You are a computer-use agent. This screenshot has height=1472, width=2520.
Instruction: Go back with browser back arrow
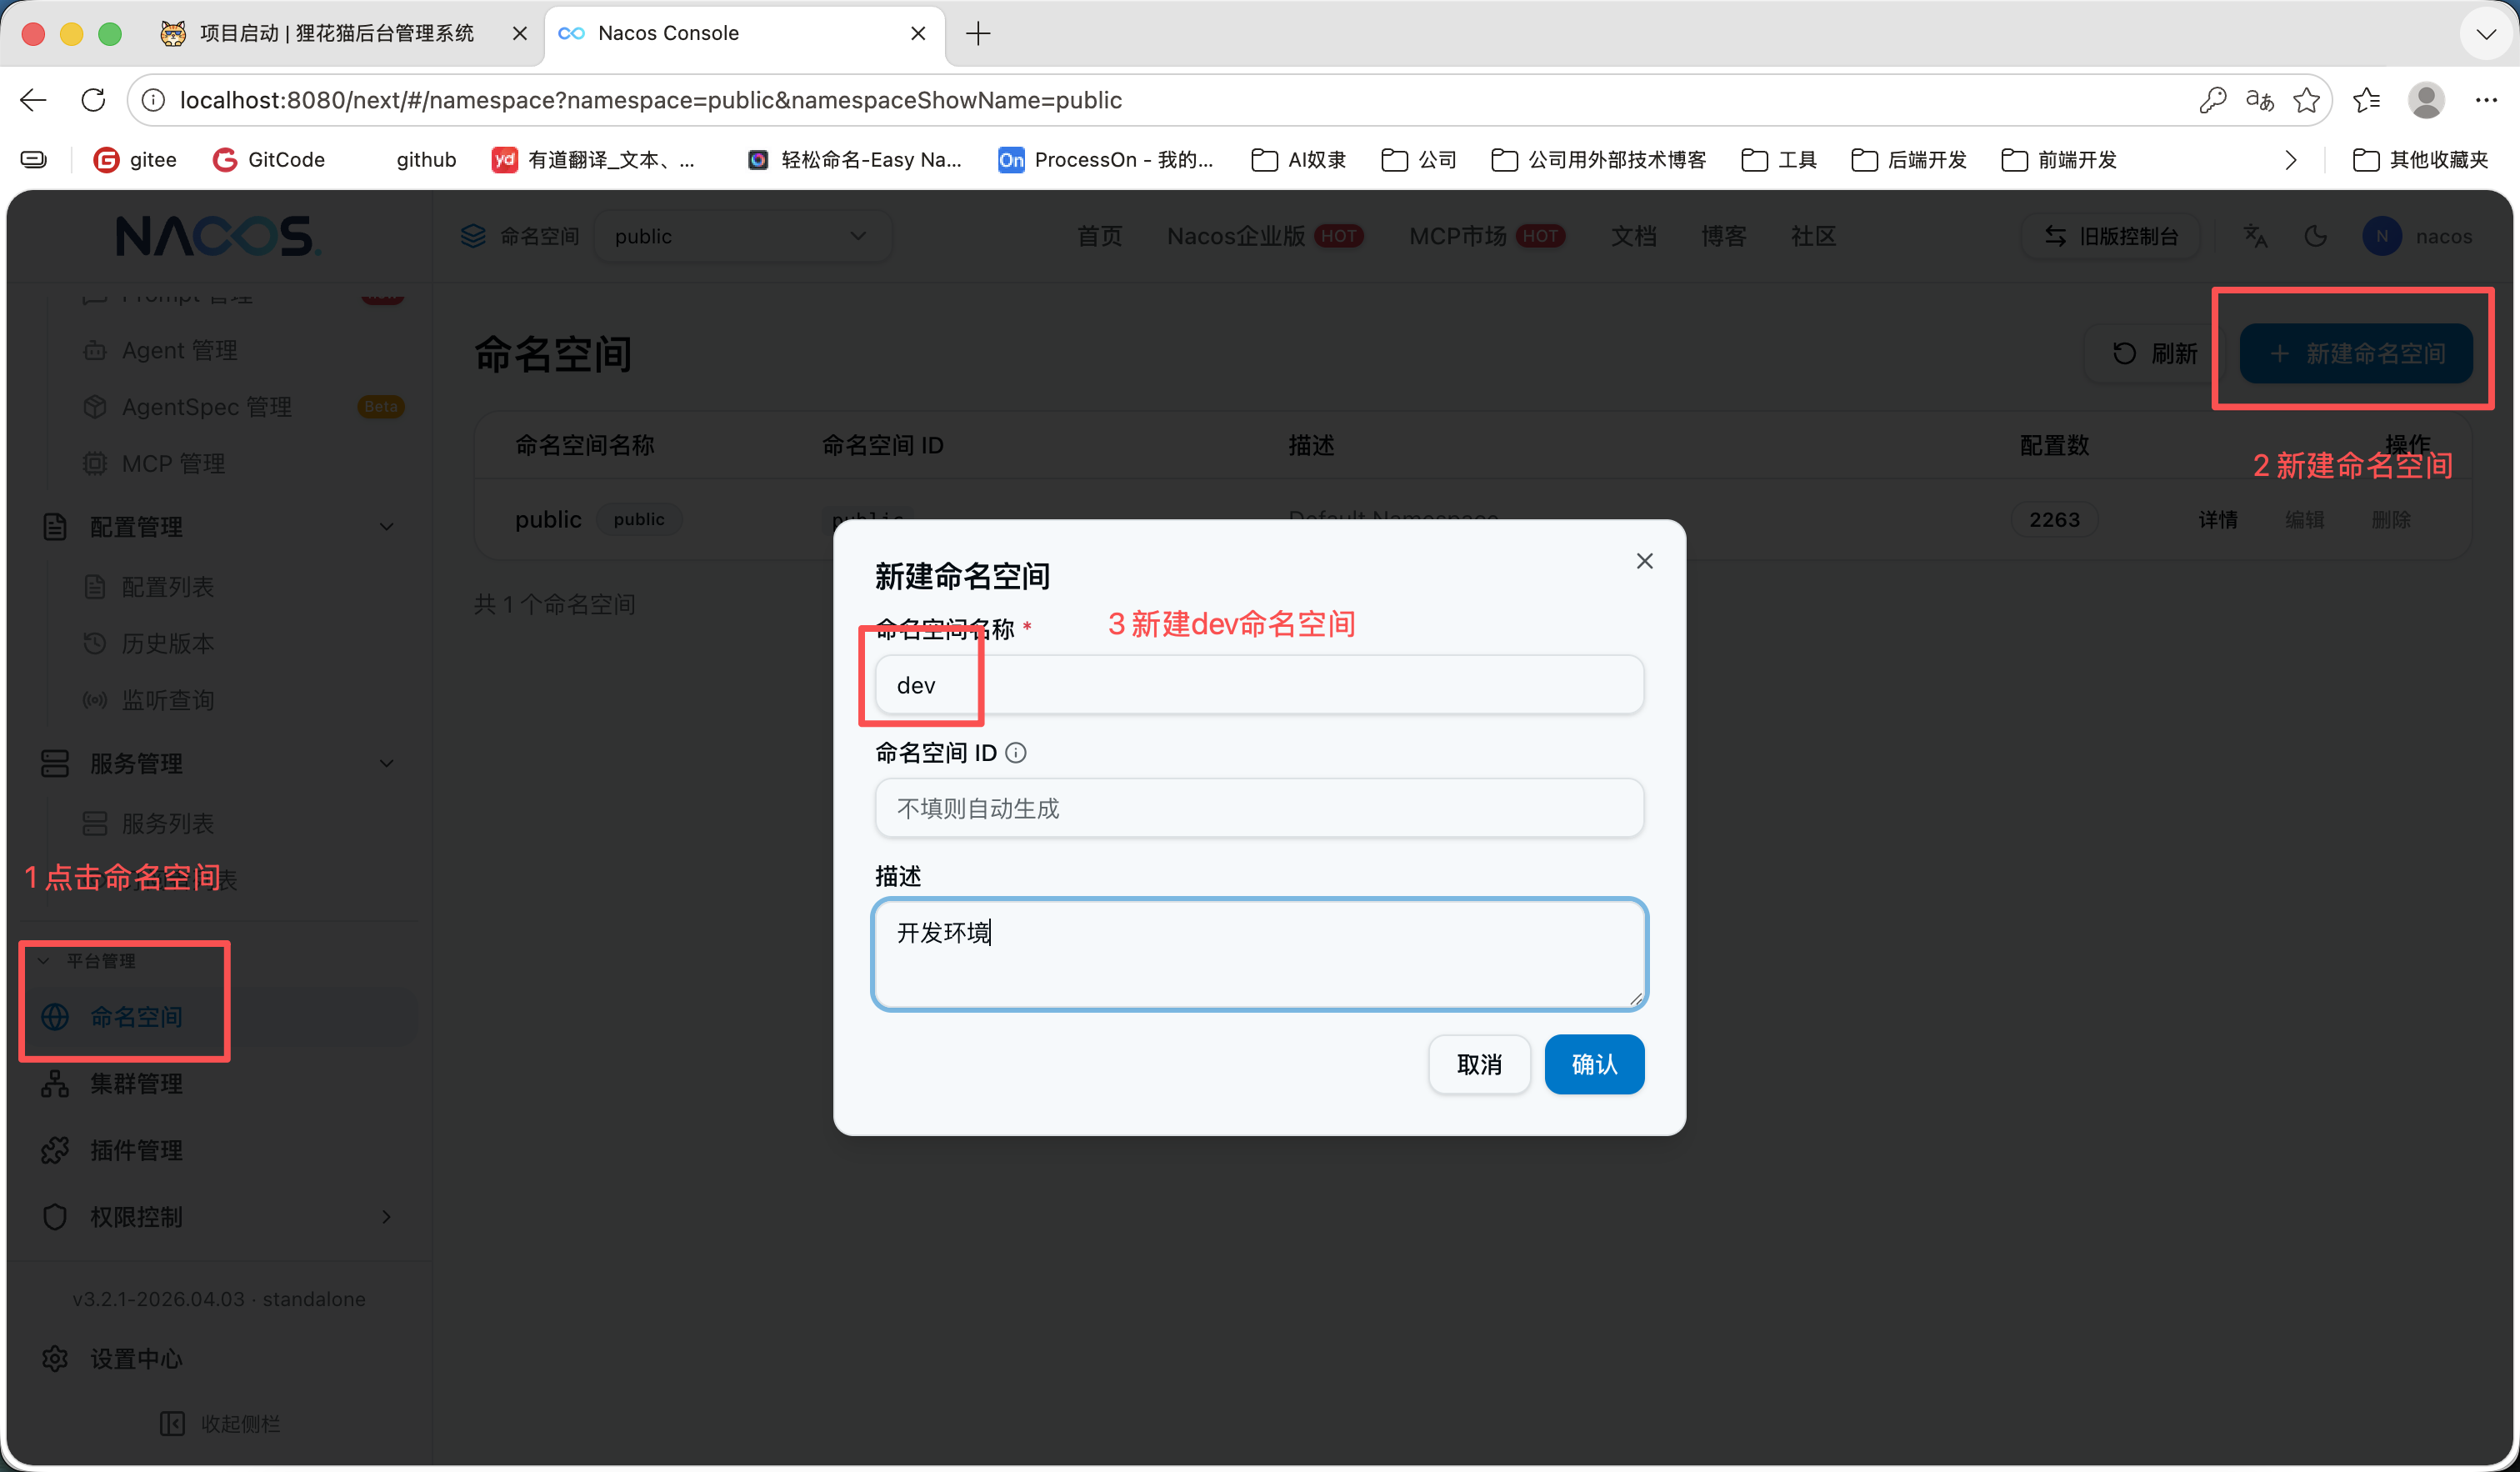pyautogui.click(x=33, y=100)
